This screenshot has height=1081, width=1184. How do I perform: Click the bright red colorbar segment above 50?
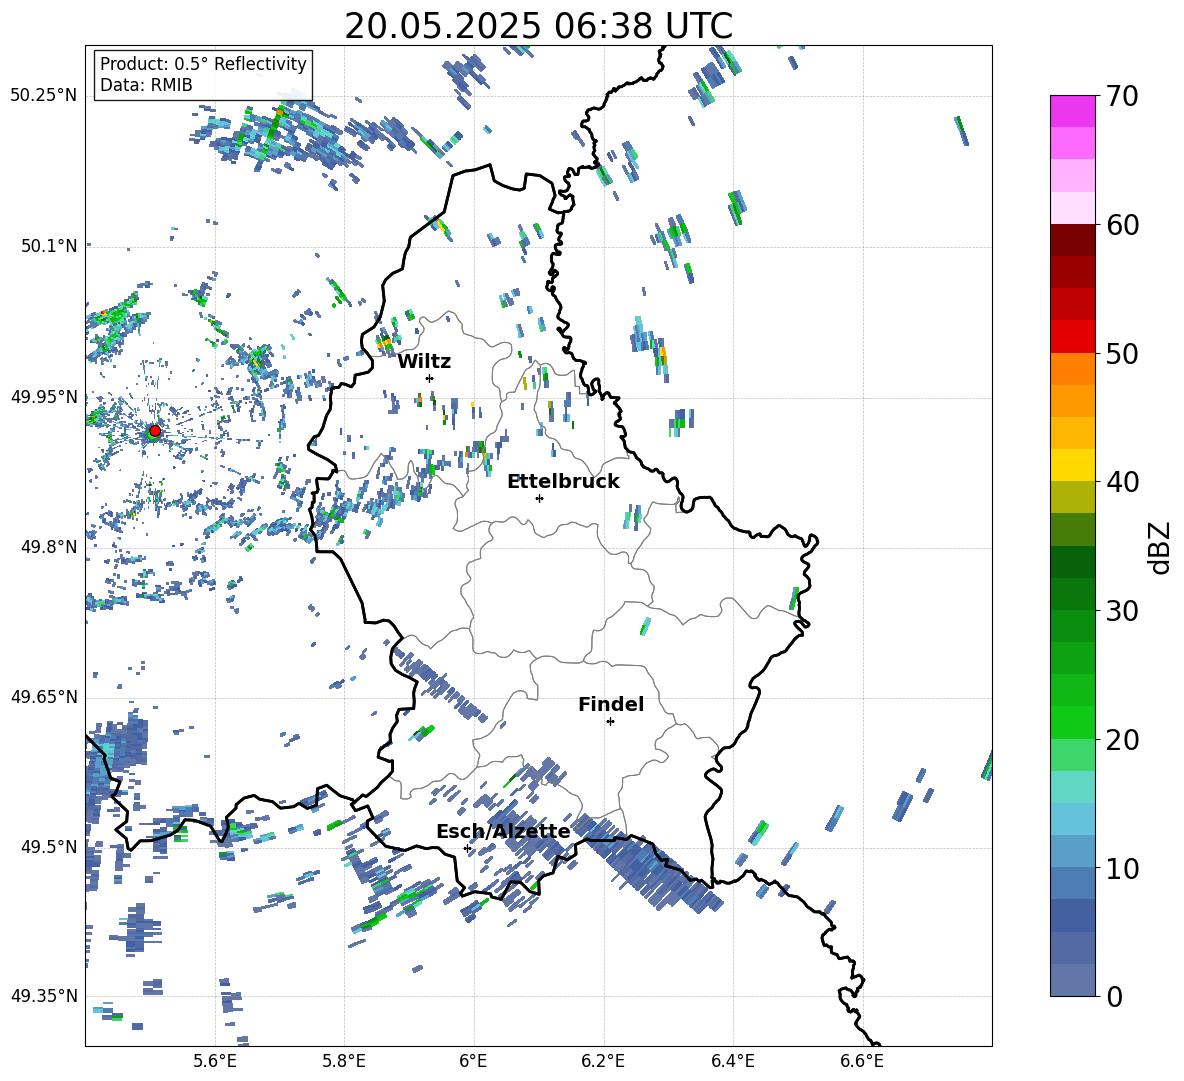[x=1072, y=336]
